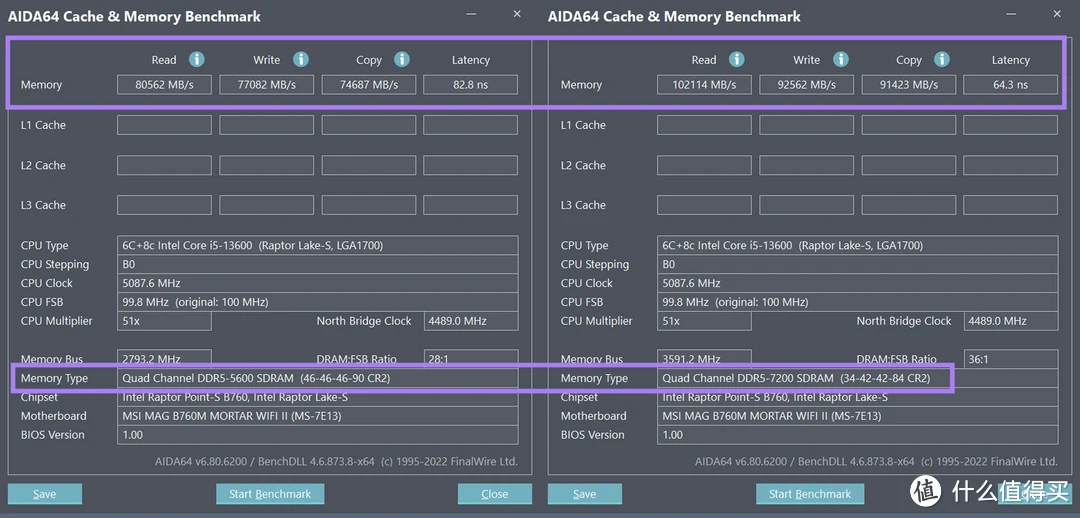Viewport: 1080px width, 518px height.
Task: Click the Copy info icon in left window
Action: (402, 59)
